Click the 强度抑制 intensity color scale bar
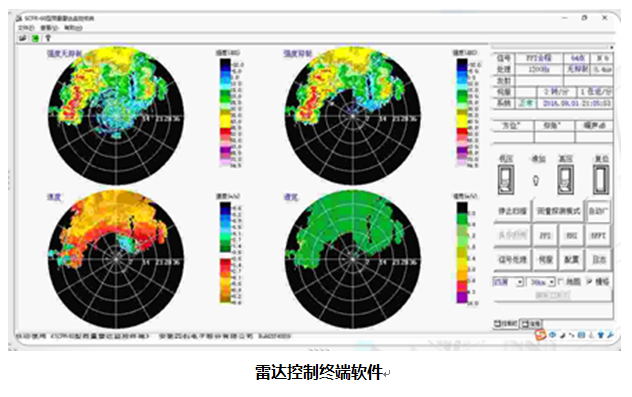The height and width of the screenshot is (397, 632). coord(462,112)
